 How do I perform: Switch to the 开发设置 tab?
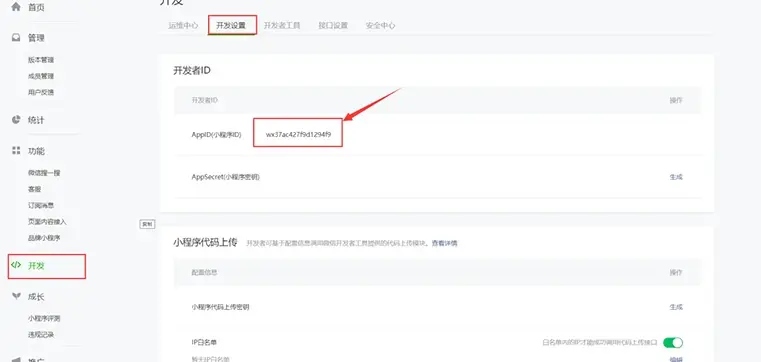click(231, 26)
